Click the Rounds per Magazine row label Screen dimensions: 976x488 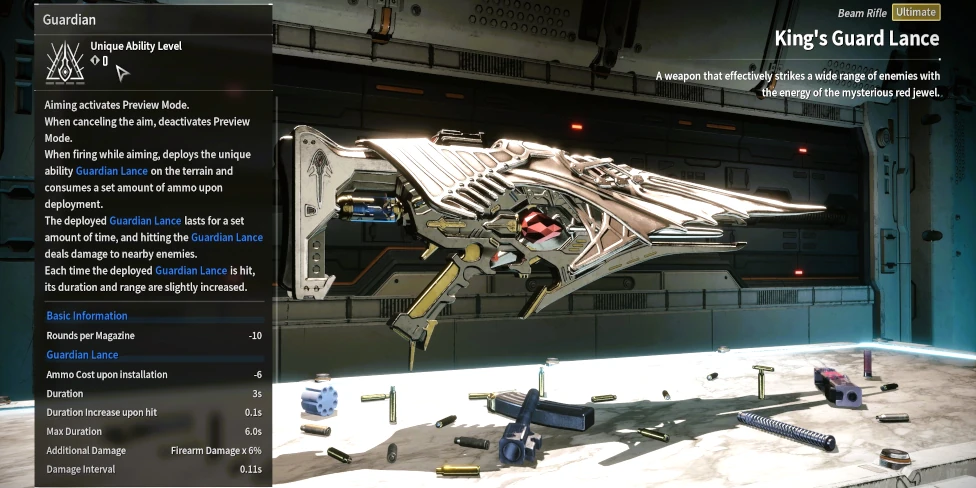point(90,336)
